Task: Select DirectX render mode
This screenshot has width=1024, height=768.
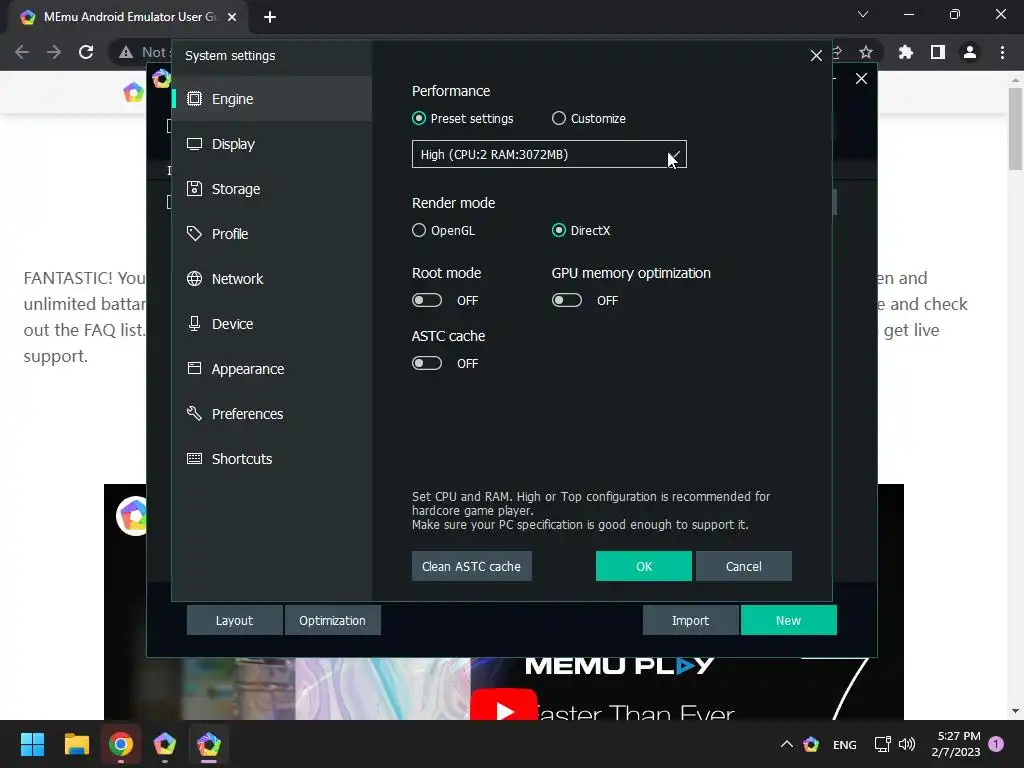Action: tap(558, 231)
